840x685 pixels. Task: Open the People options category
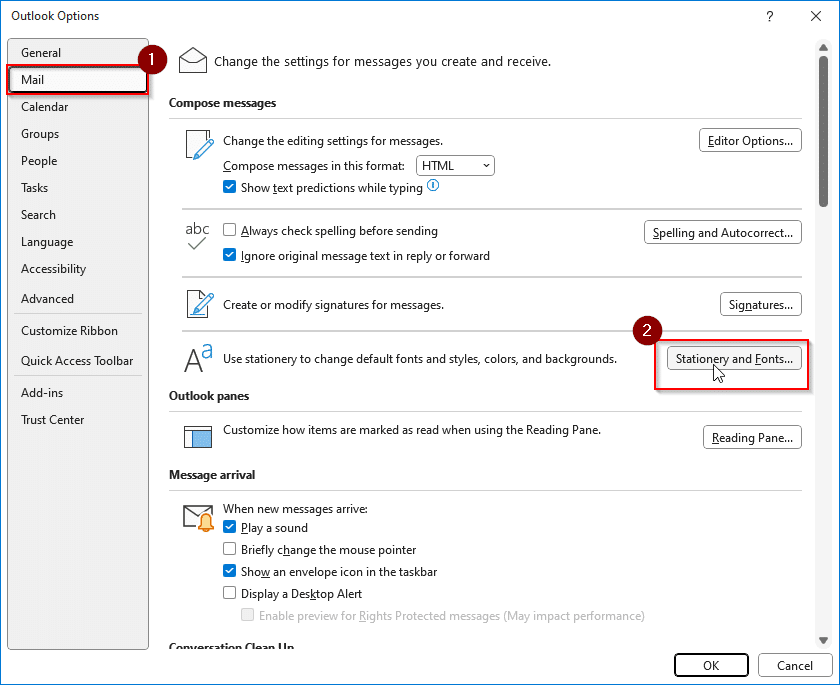(x=78, y=161)
